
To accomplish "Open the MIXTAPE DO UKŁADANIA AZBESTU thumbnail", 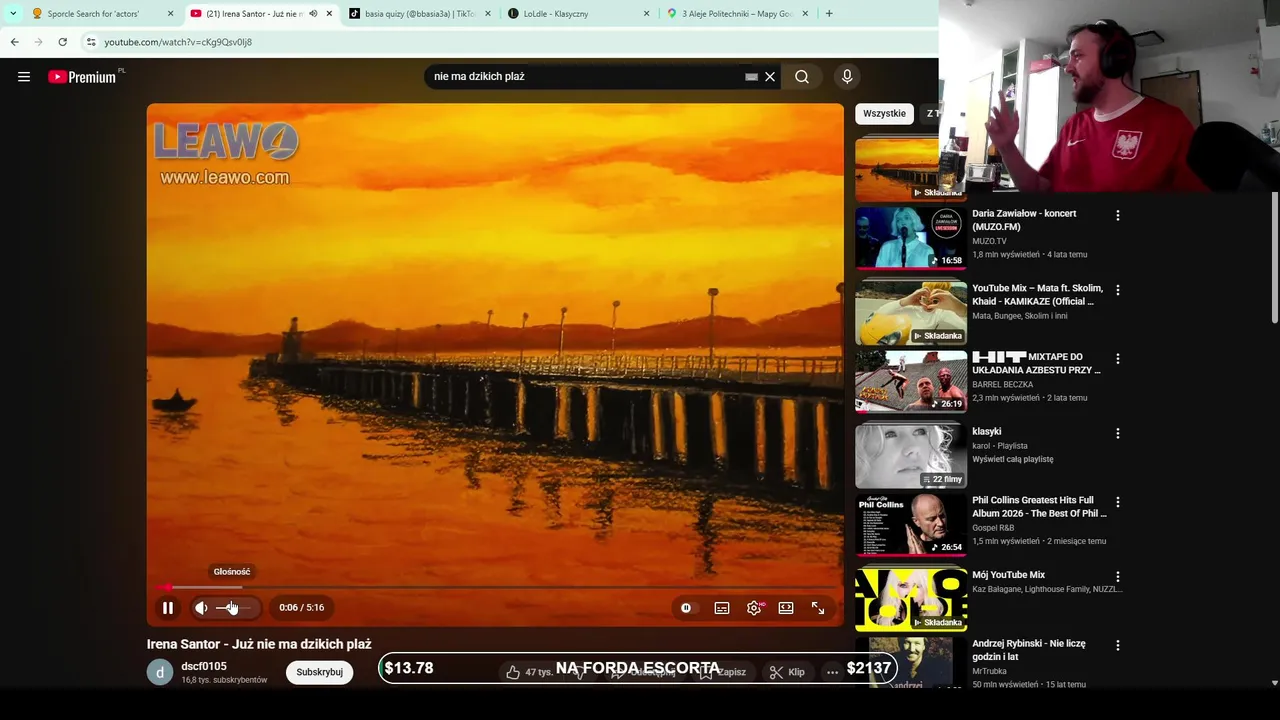I will [x=911, y=381].
